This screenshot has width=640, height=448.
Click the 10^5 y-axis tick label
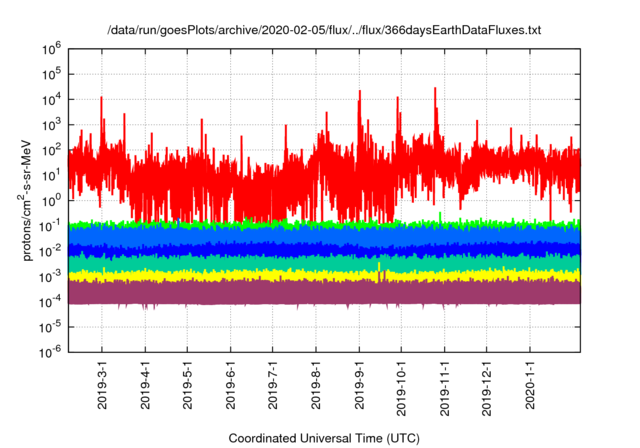pyautogui.click(x=51, y=74)
